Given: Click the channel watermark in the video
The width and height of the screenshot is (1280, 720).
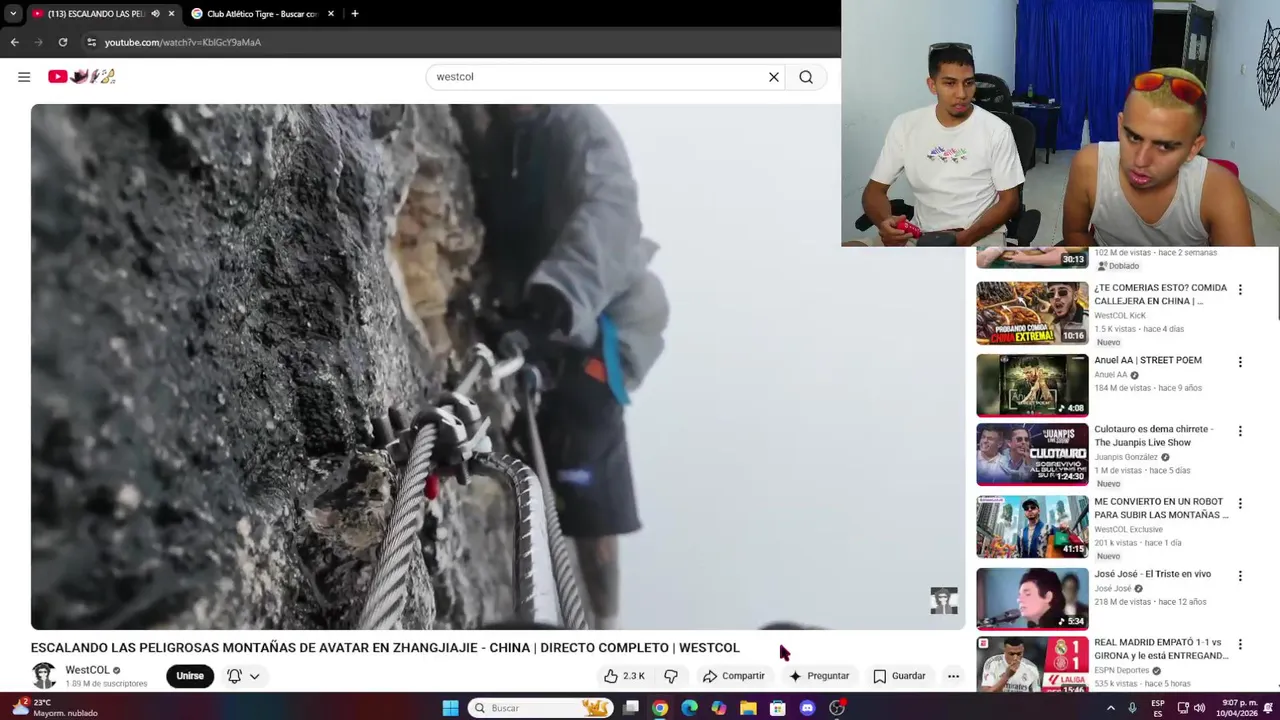Looking at the screenshot, I should click(944, 600).
